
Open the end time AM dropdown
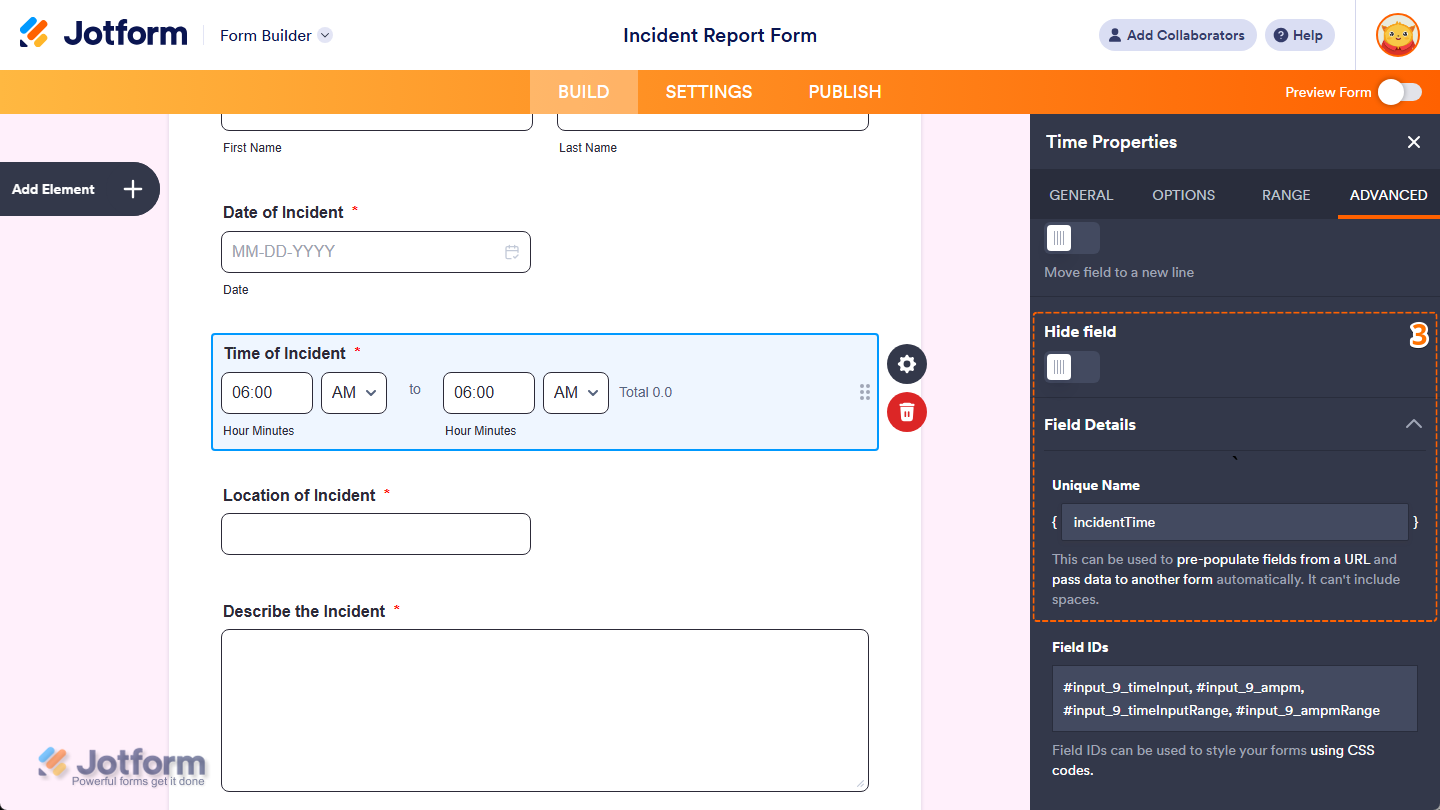[x=576, y=393]
